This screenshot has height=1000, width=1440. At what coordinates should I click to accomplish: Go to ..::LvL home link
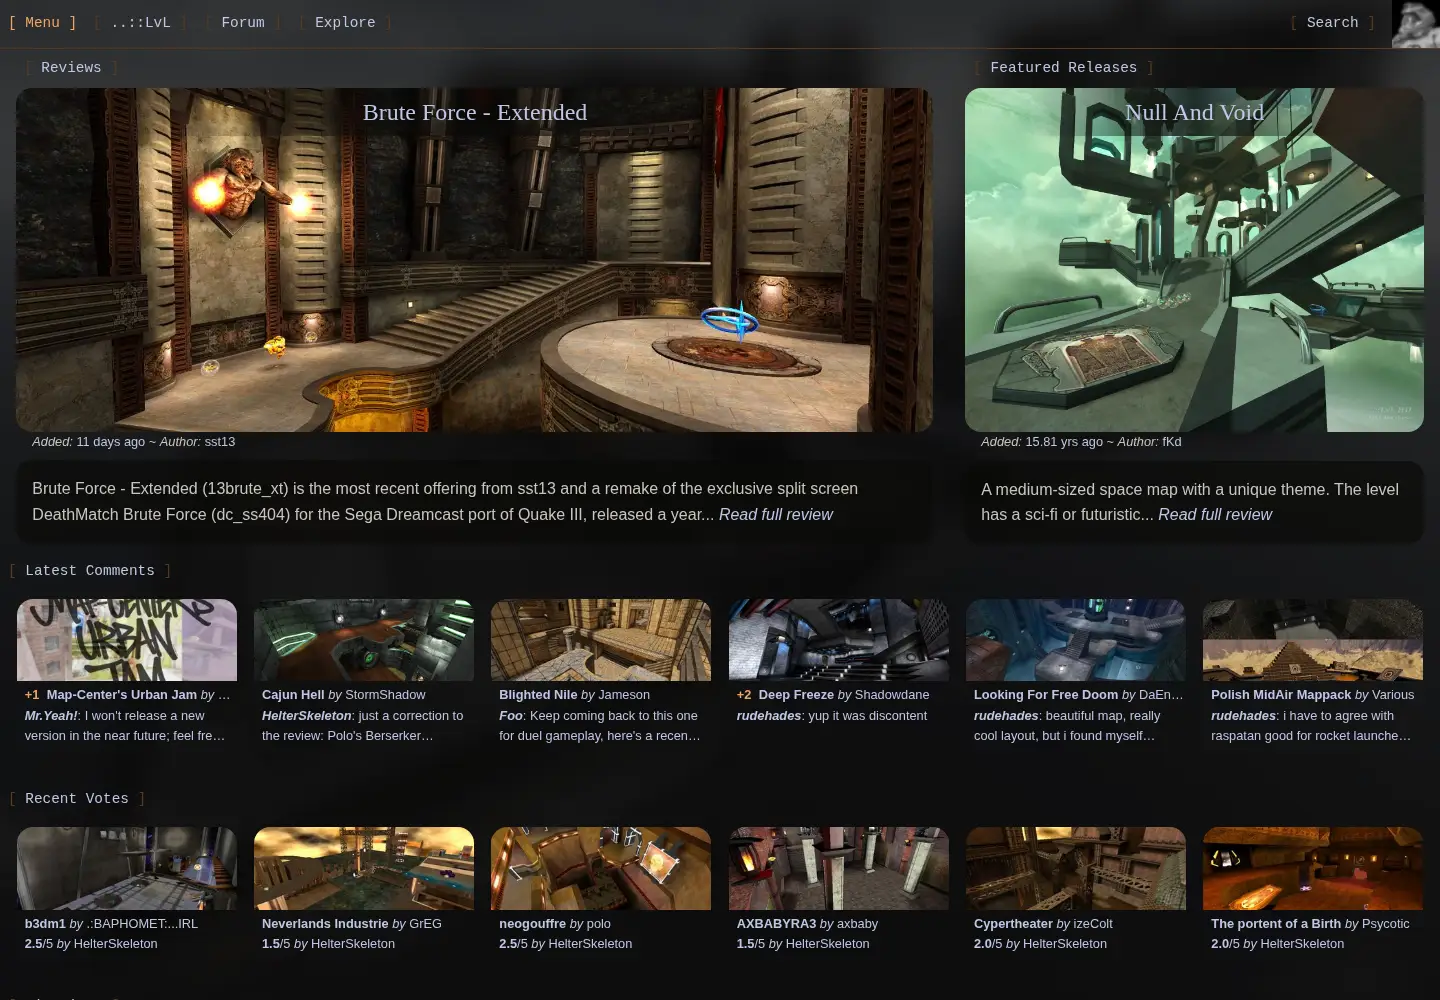point(141,22)
